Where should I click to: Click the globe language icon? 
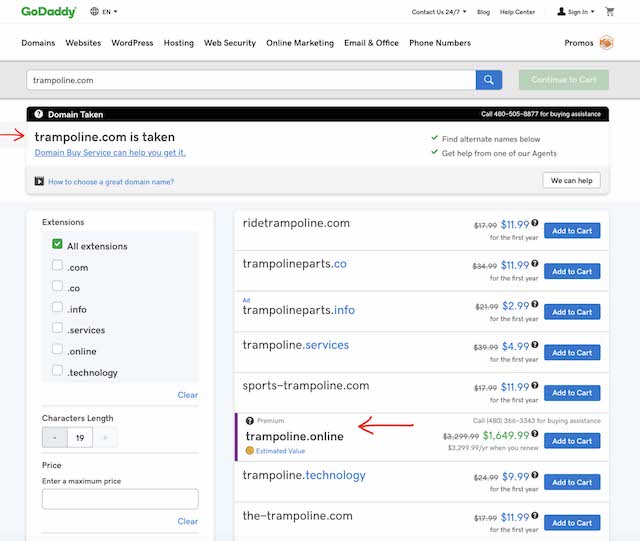pyautogui.click(x=94, y=11)
